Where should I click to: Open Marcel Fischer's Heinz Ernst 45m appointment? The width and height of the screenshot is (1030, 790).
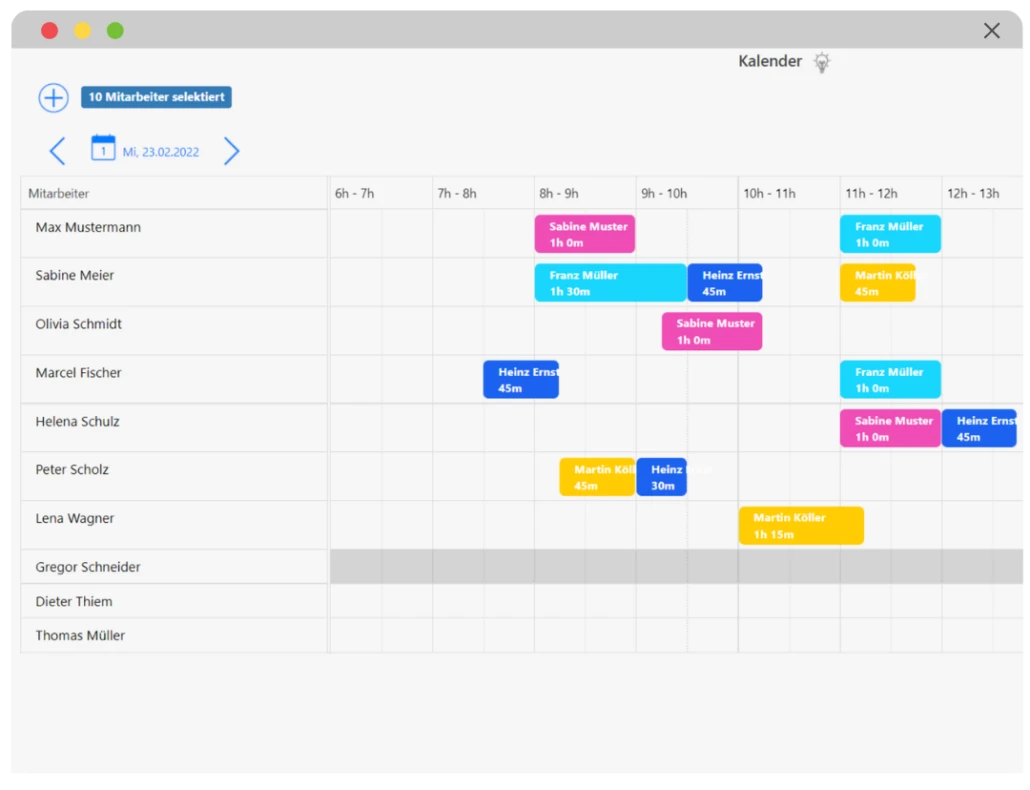[521, 380]
